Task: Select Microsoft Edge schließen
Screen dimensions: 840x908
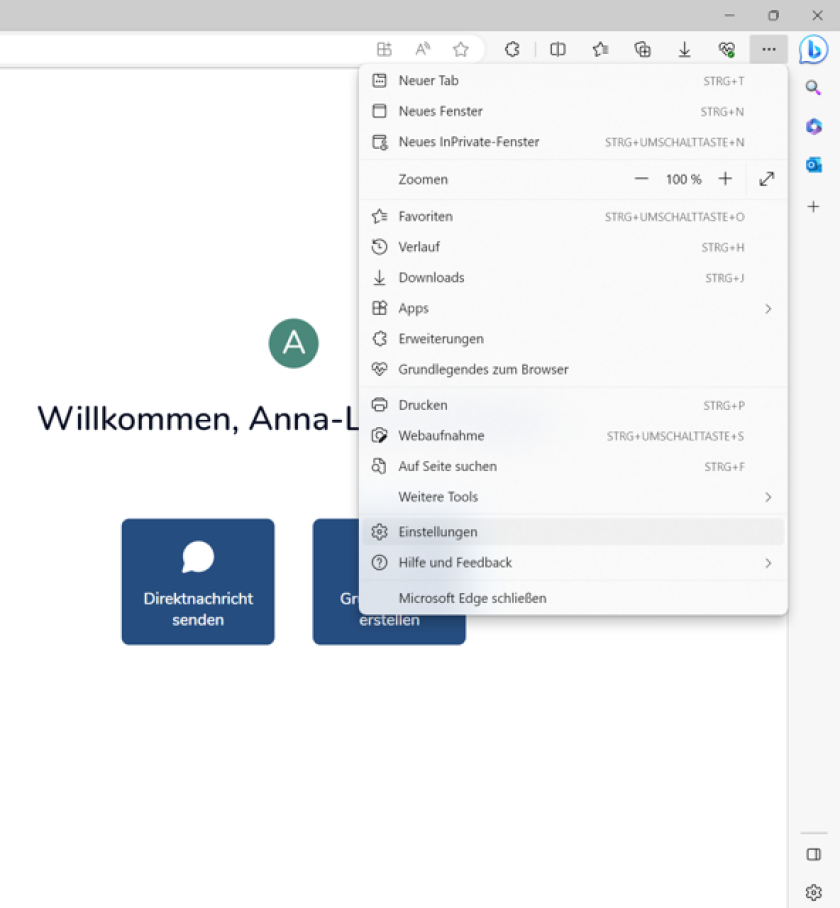Action: pyautogui.click(x=472, y=597)
